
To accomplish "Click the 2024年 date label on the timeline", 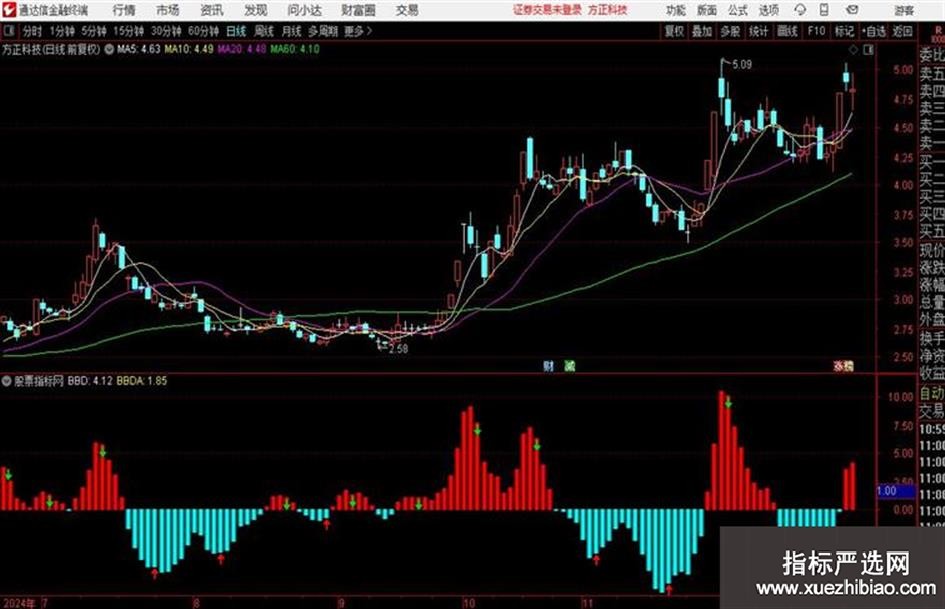I will (x=19, y=603).
